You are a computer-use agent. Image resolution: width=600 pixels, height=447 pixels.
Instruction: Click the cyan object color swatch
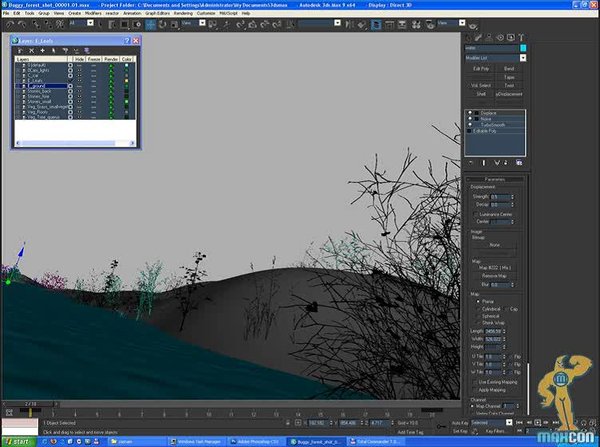pos(523,48)
